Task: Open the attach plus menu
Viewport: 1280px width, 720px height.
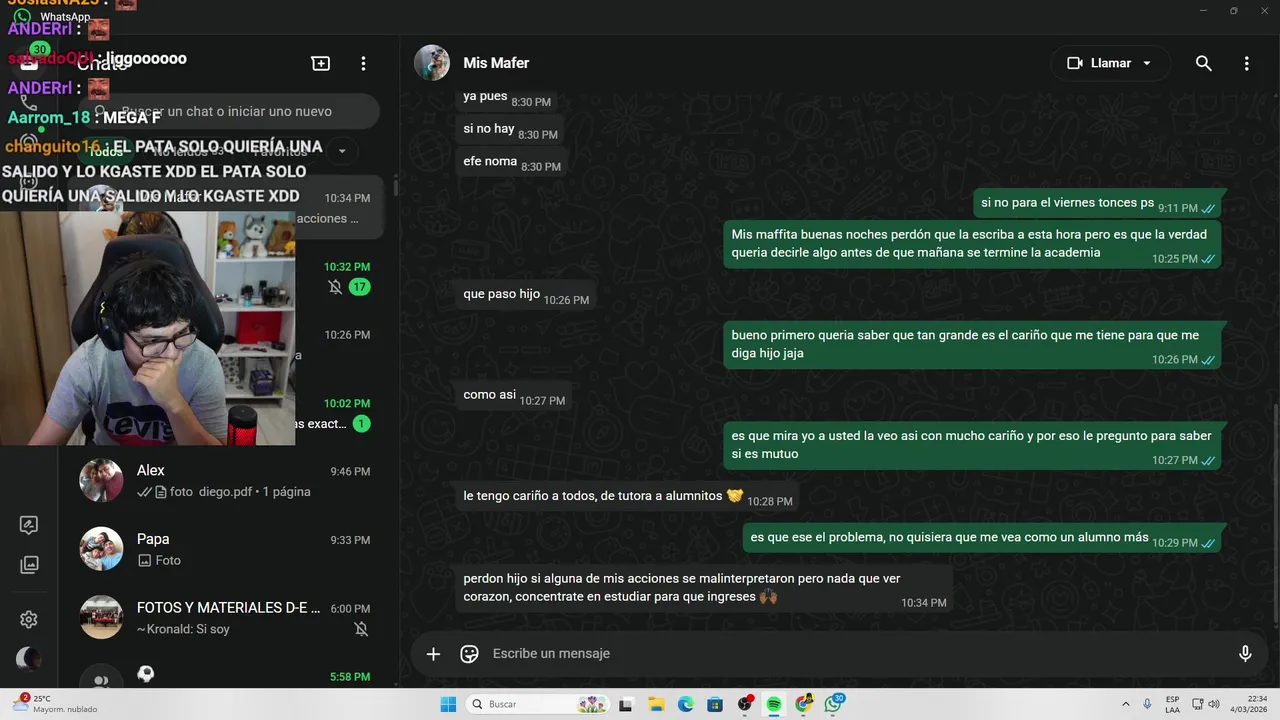Action: point(433,654)
